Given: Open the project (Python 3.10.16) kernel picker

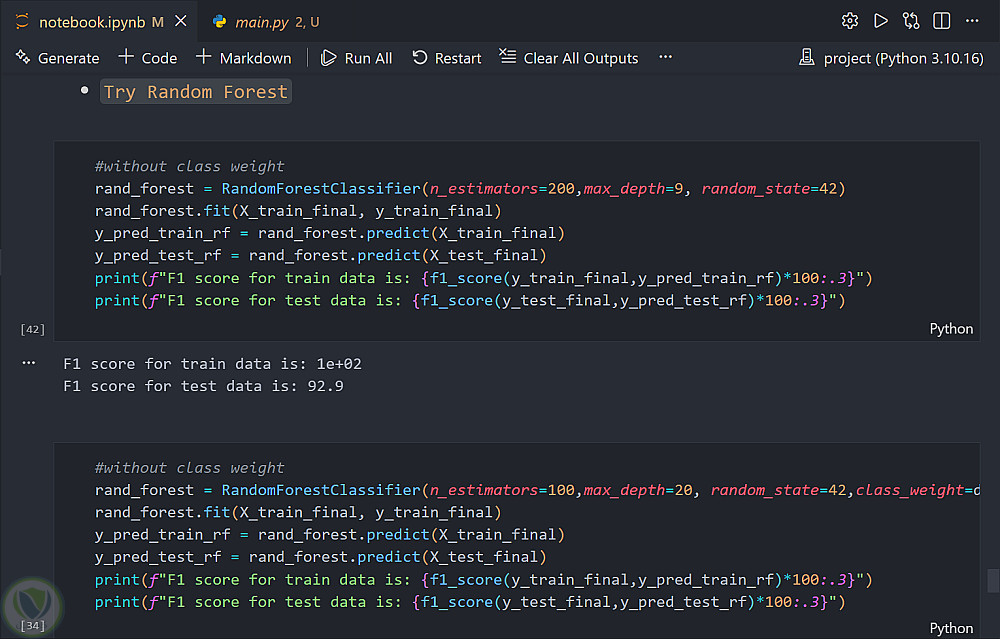Looking at the screenshot, I should [x=893, y=58].
